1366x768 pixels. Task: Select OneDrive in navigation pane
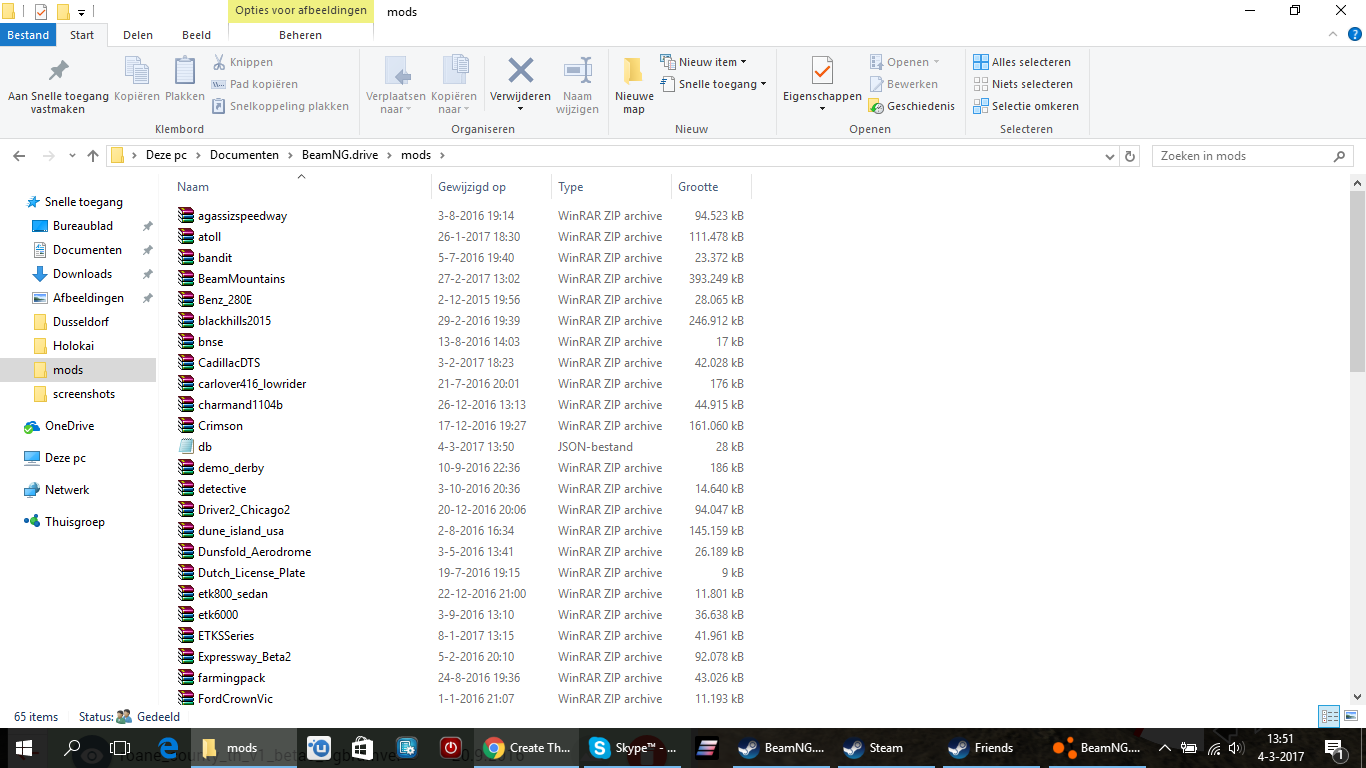click(69, 426)
